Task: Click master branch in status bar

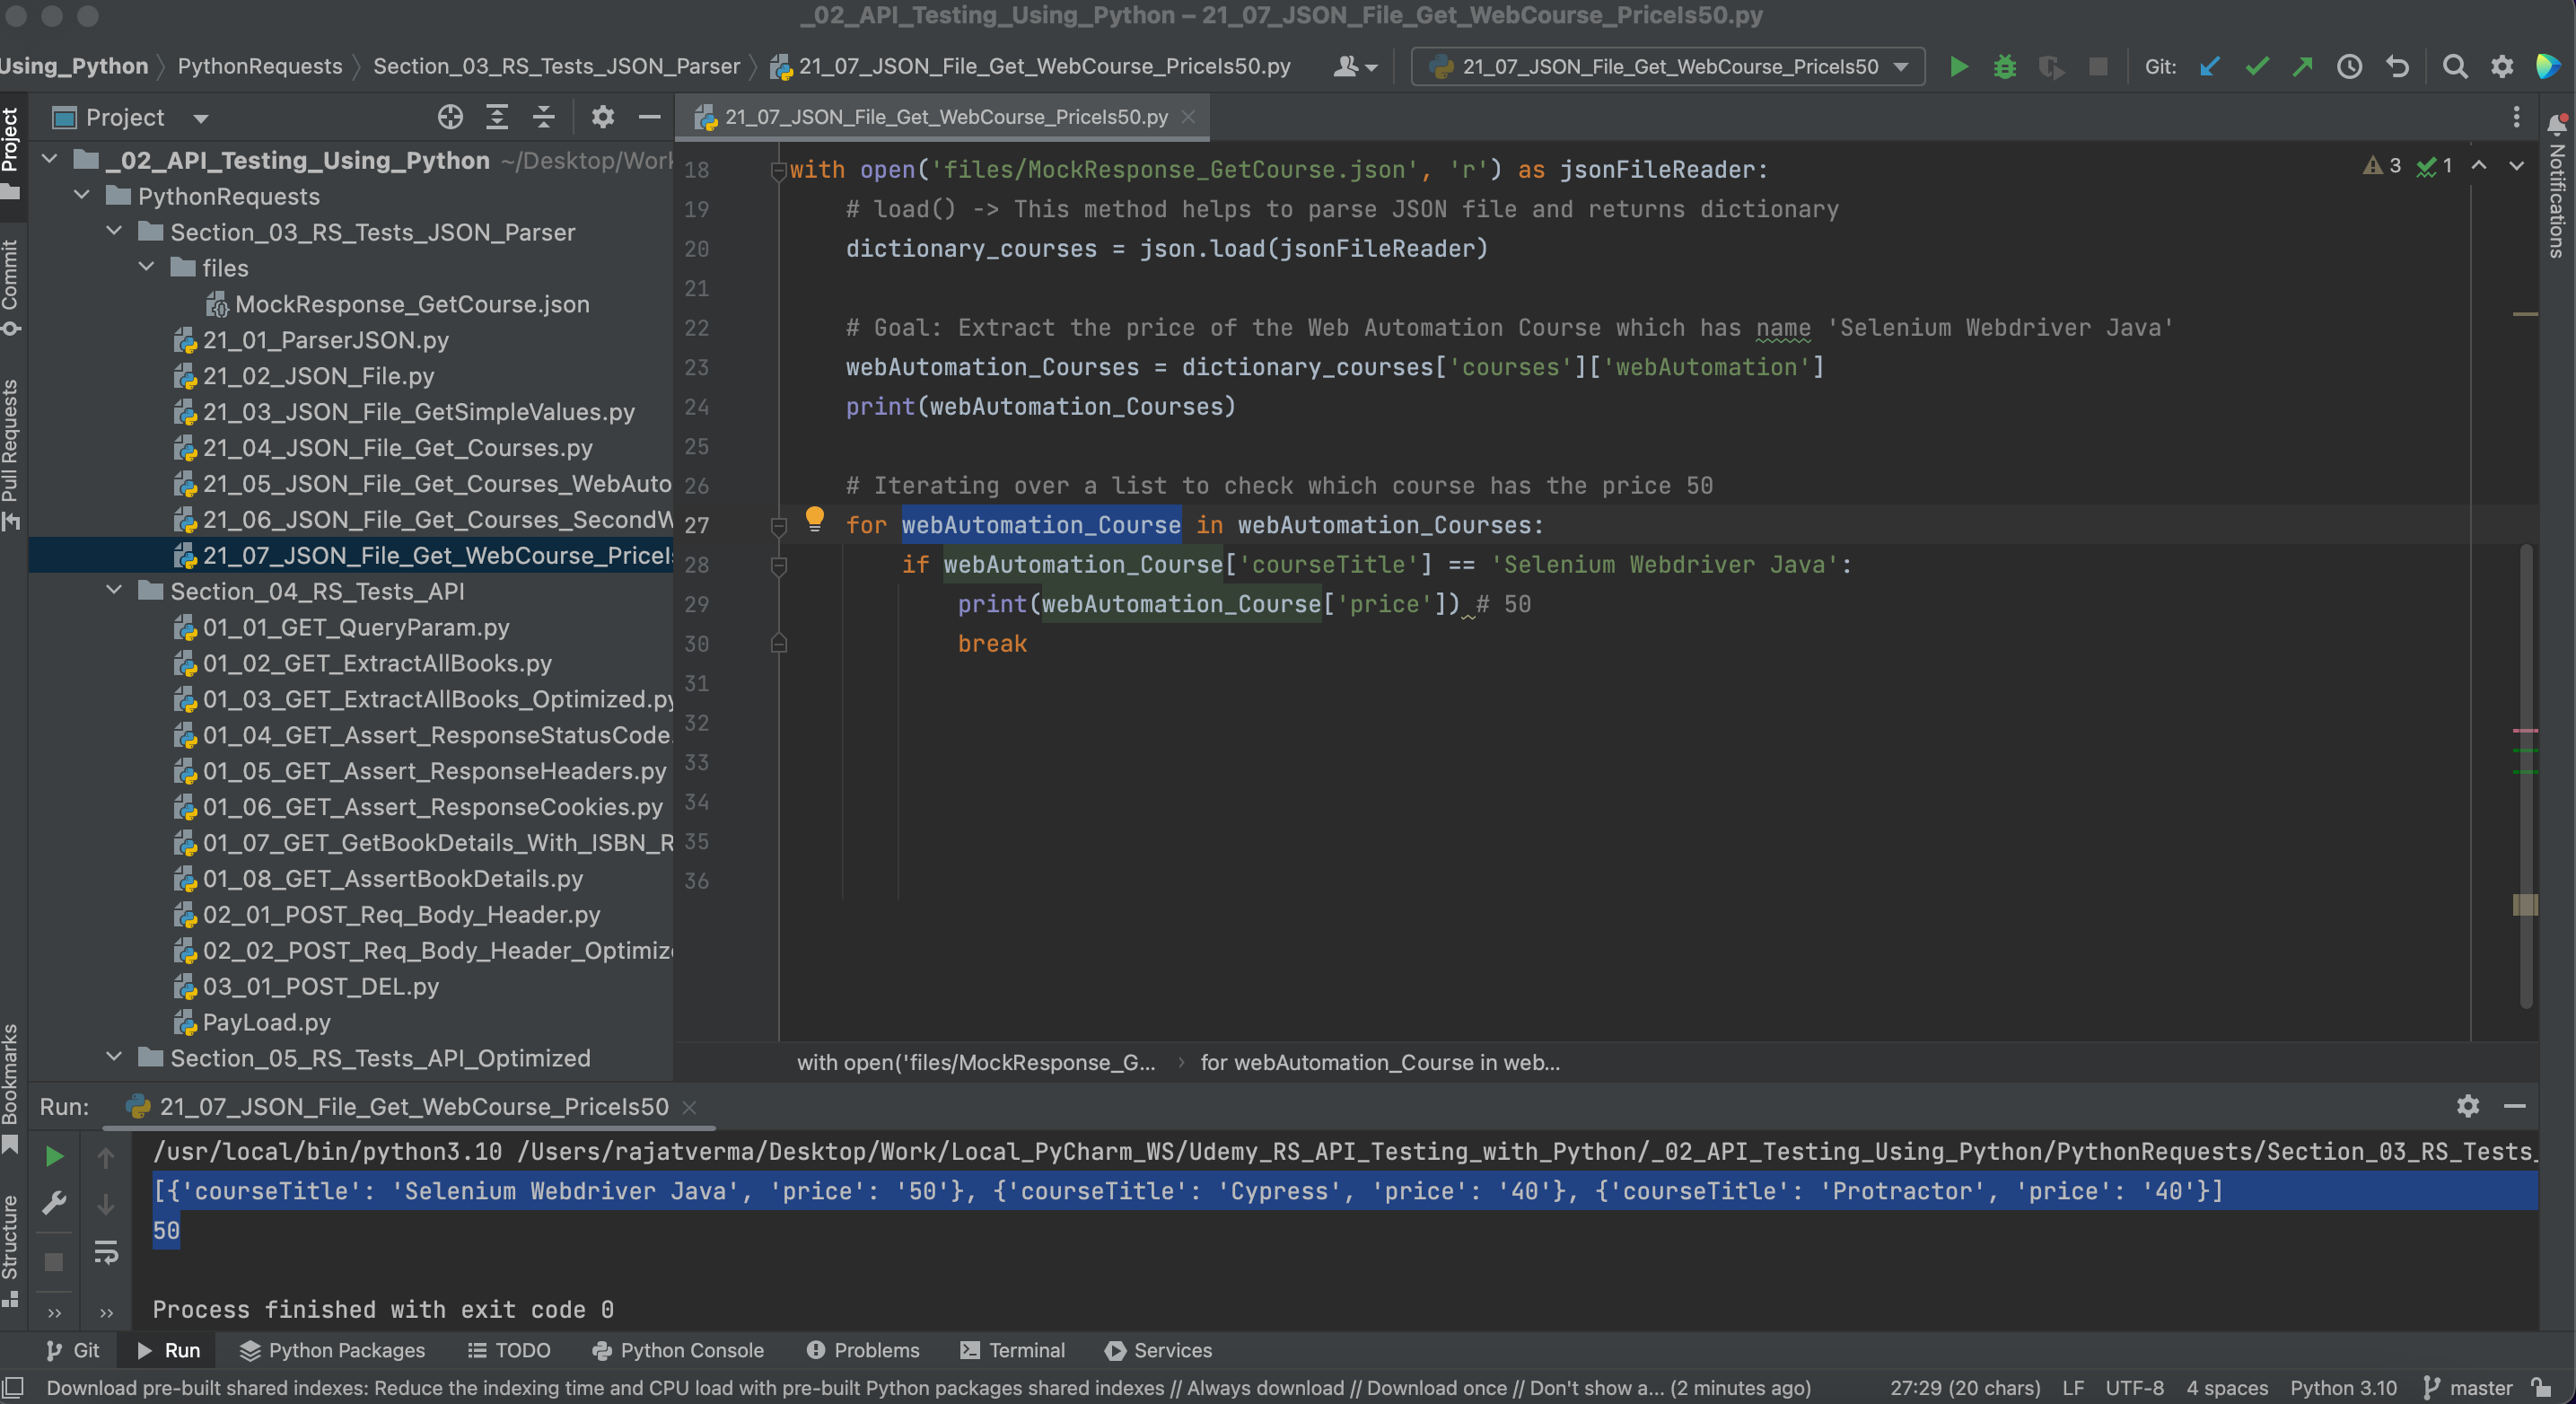Action: [2469, 1388]
